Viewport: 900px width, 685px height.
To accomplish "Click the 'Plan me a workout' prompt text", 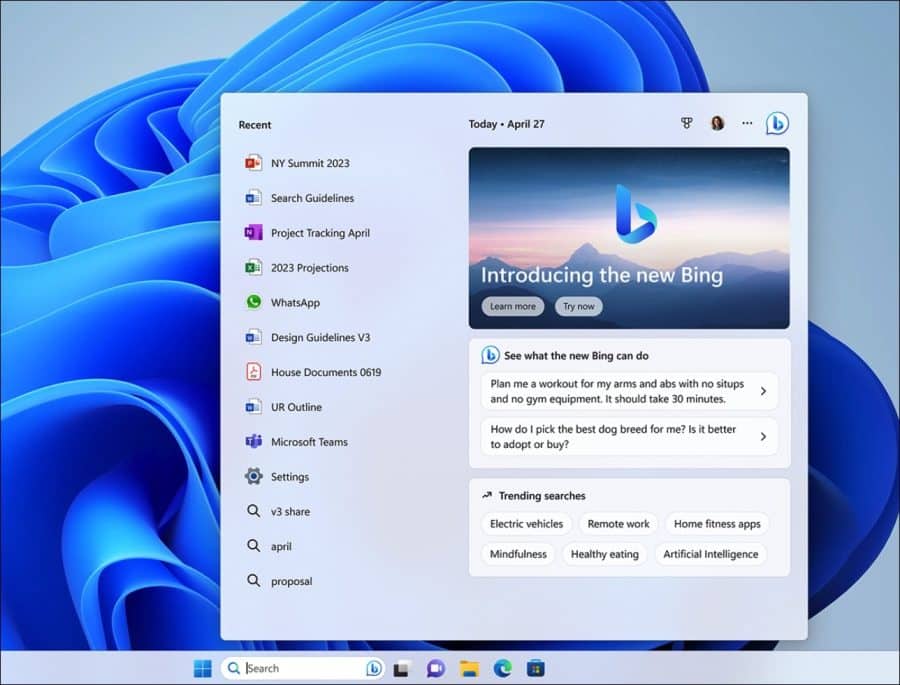I will click(x=617, y=391).
